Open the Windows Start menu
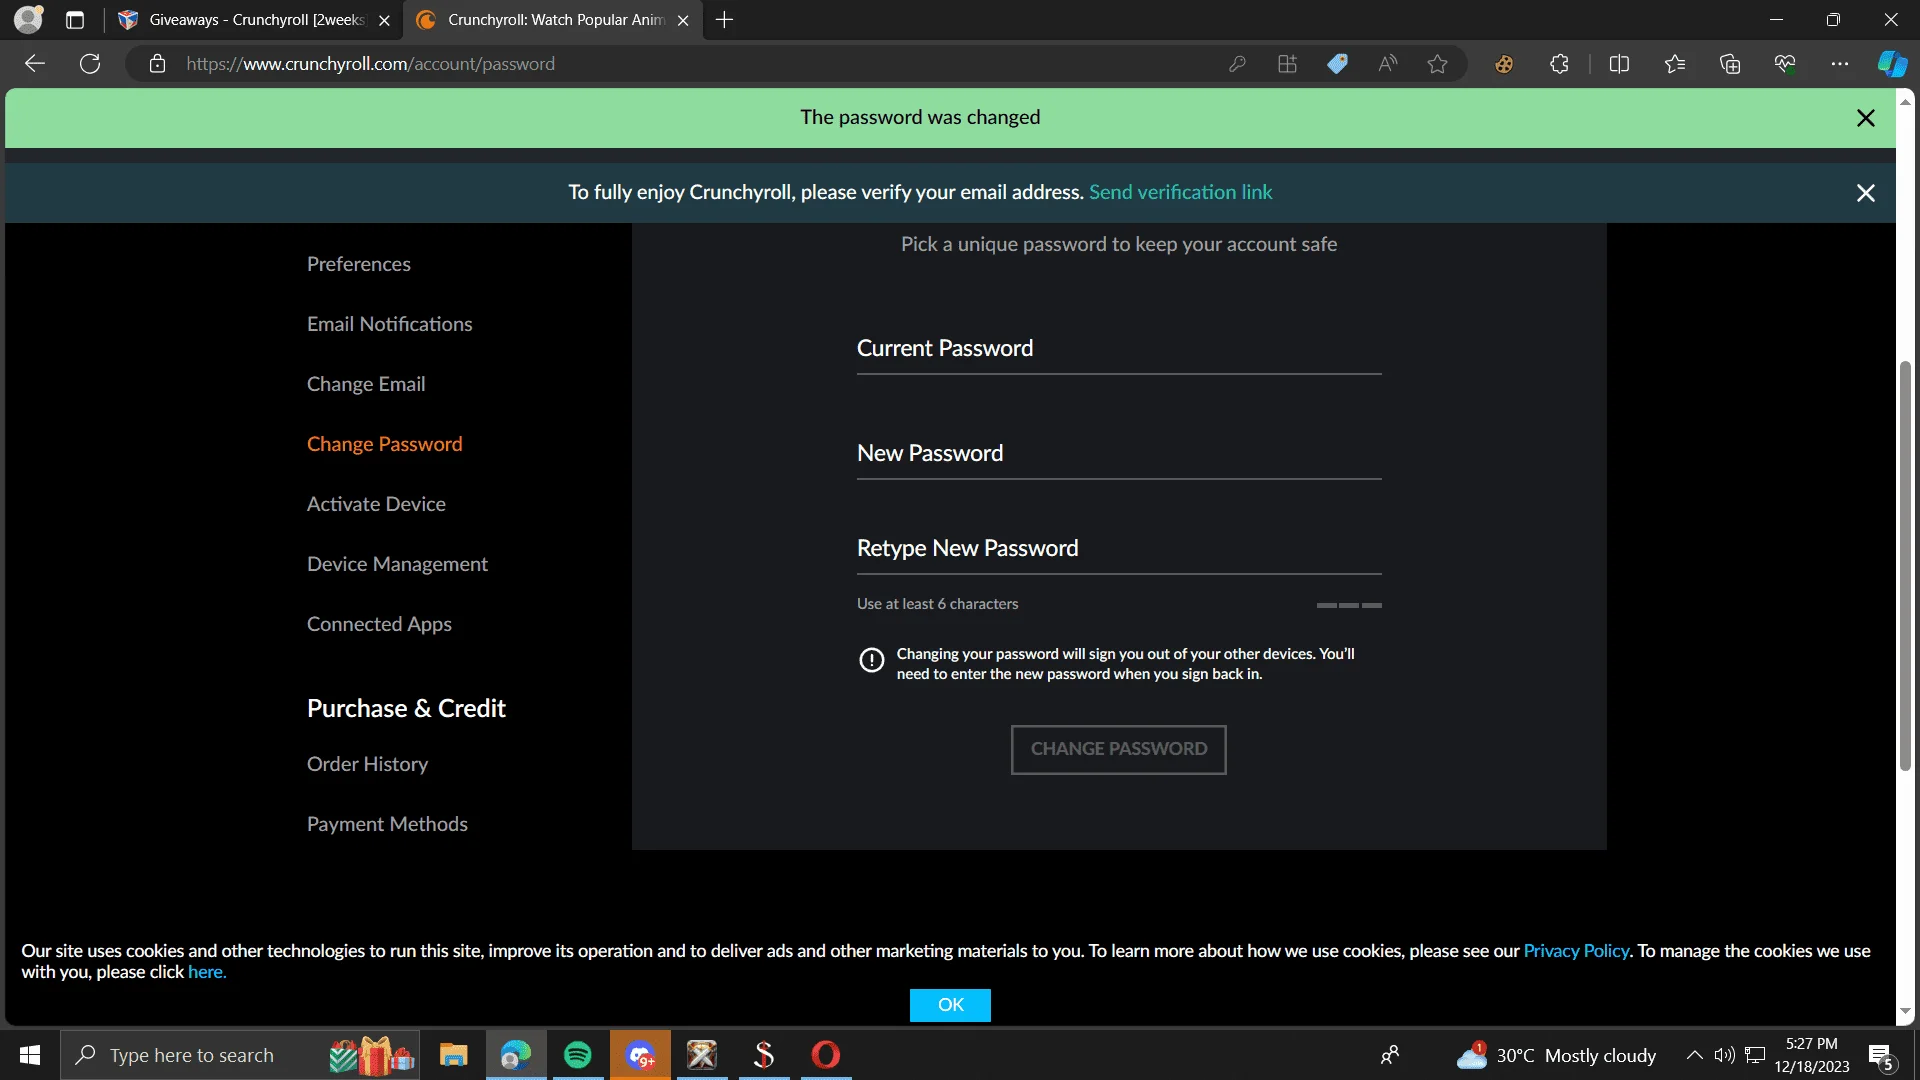This screenshot has width=1920, height=1080. pos(30,1055)
